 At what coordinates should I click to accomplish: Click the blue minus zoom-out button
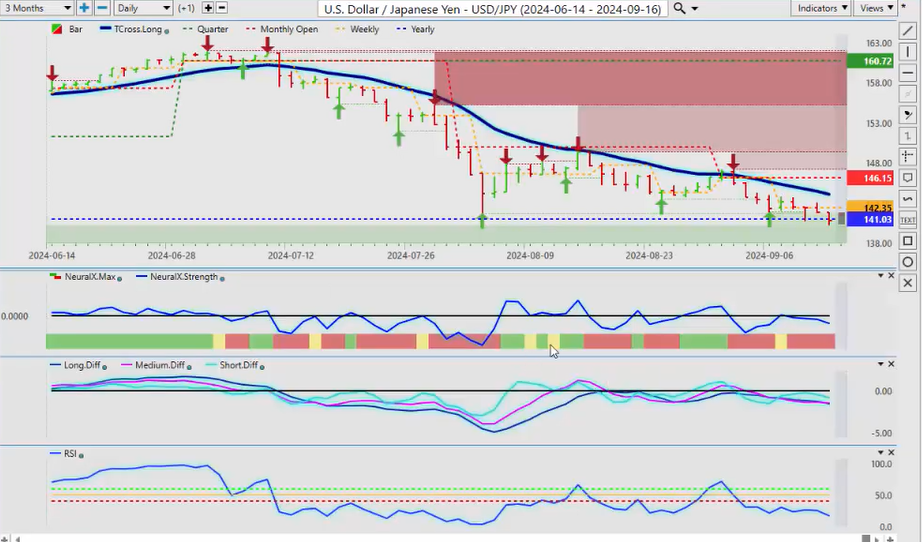[x=102, y=8]
